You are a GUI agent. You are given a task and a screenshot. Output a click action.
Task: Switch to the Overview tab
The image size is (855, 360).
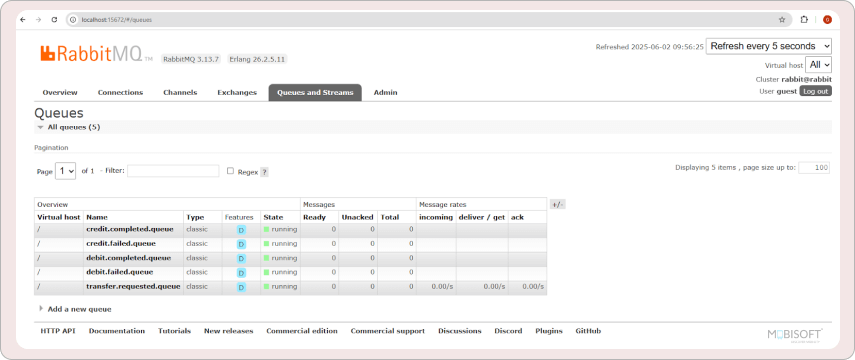(x=60, y=93)
